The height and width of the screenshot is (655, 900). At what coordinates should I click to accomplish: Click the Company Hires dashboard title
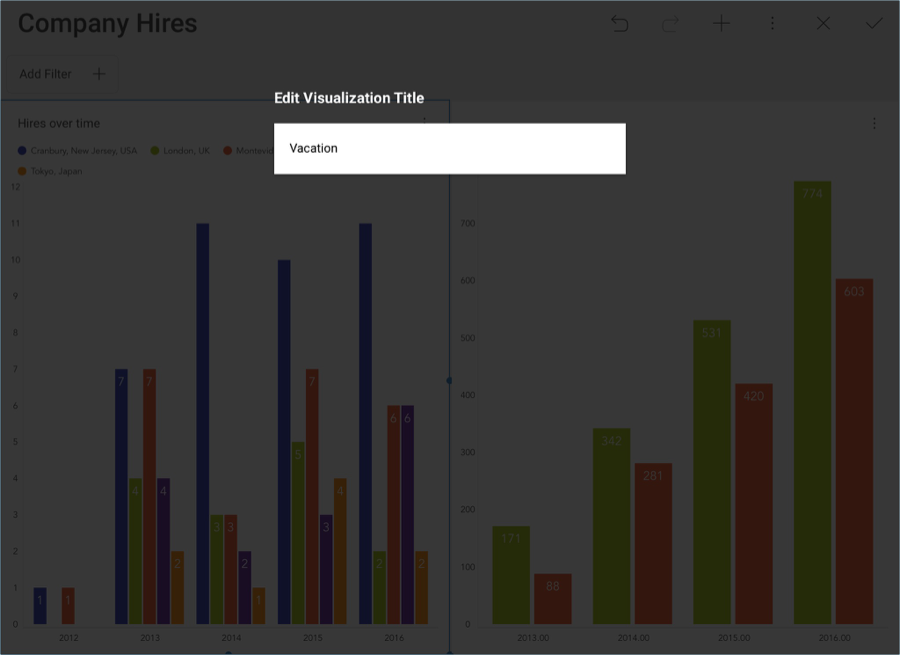pyautogui.click(x=107, y=24)
